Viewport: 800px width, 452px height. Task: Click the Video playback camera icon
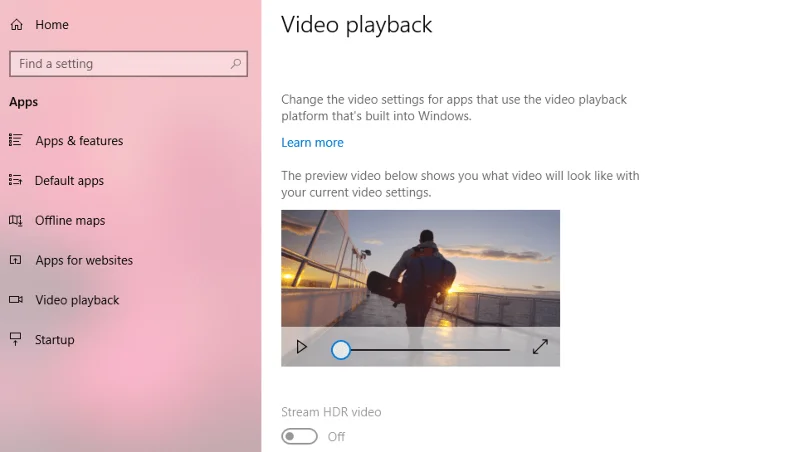click(x=16, y=300)
